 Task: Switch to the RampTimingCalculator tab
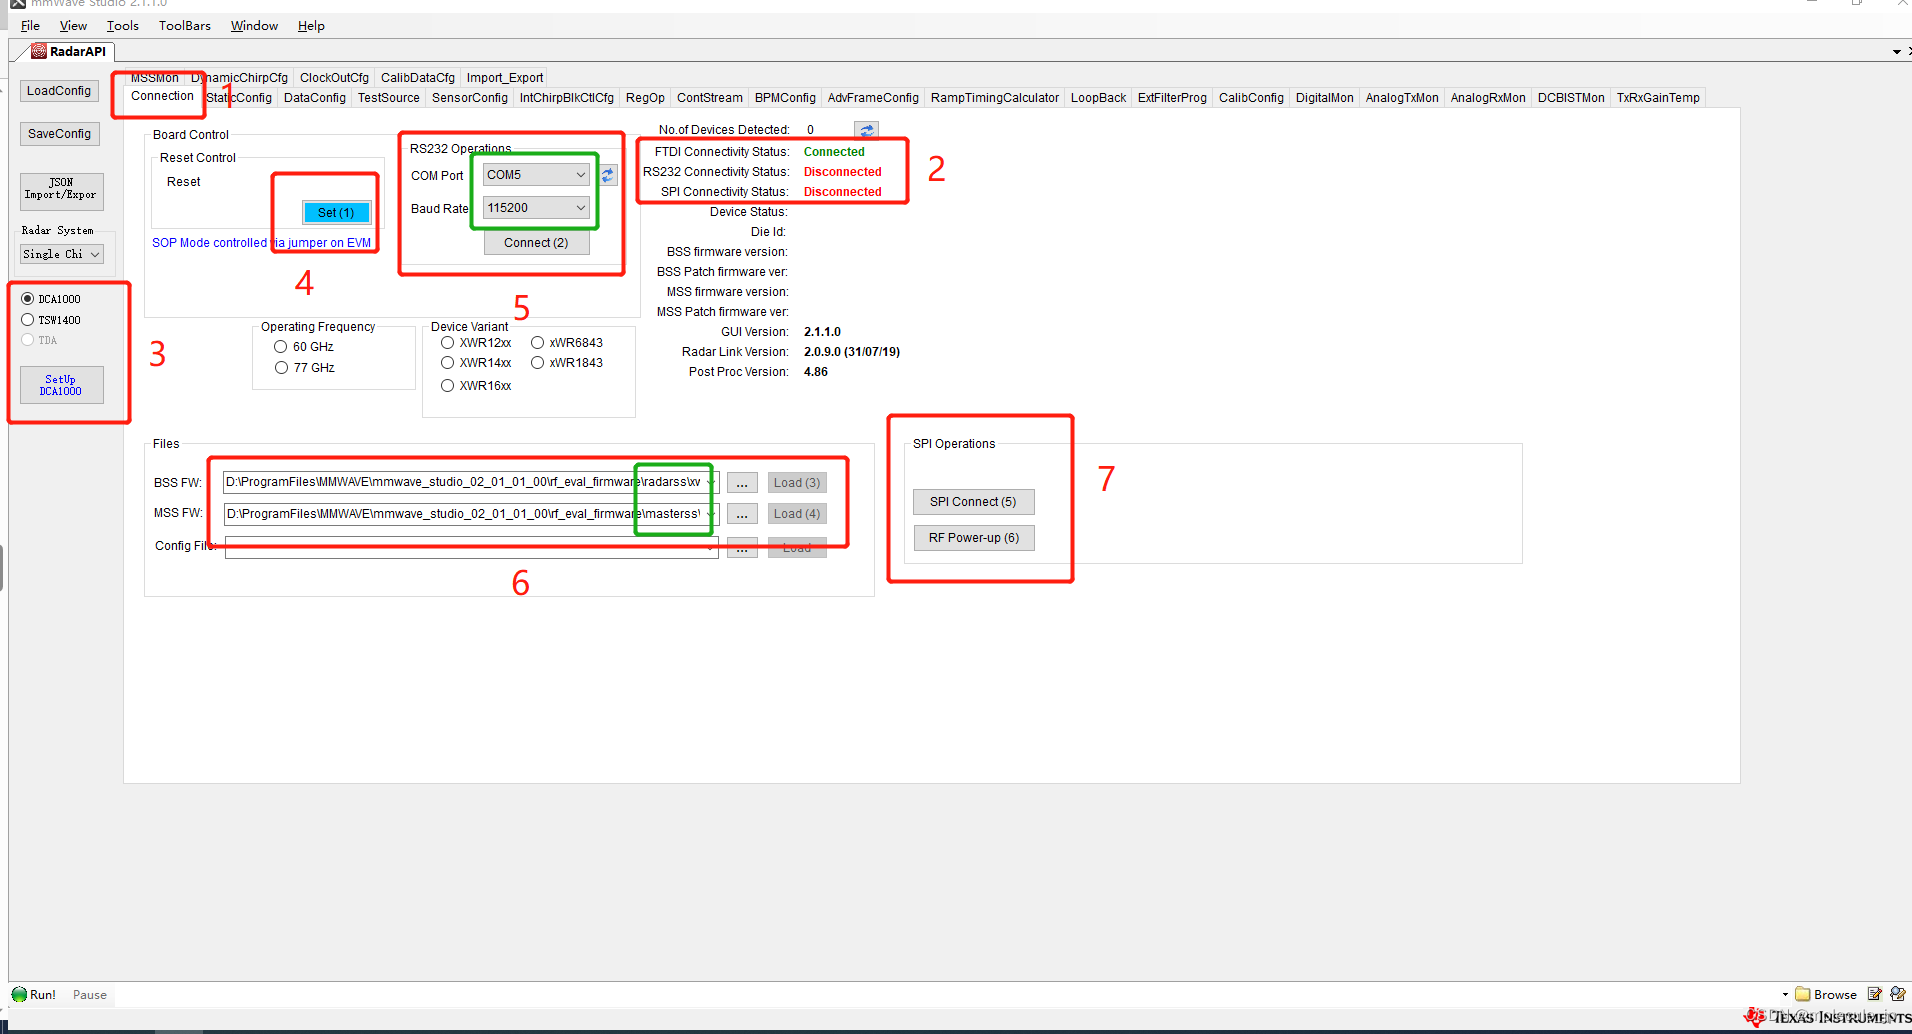[995, 98]
